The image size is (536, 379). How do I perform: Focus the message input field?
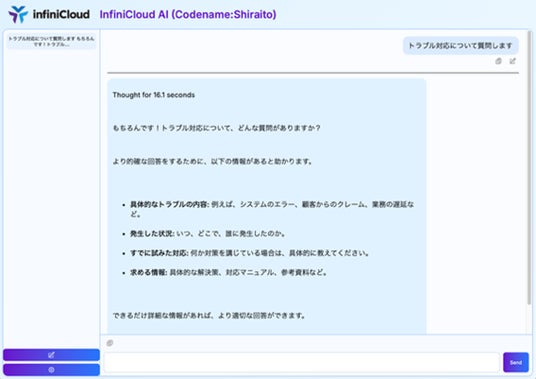point(302,362)
